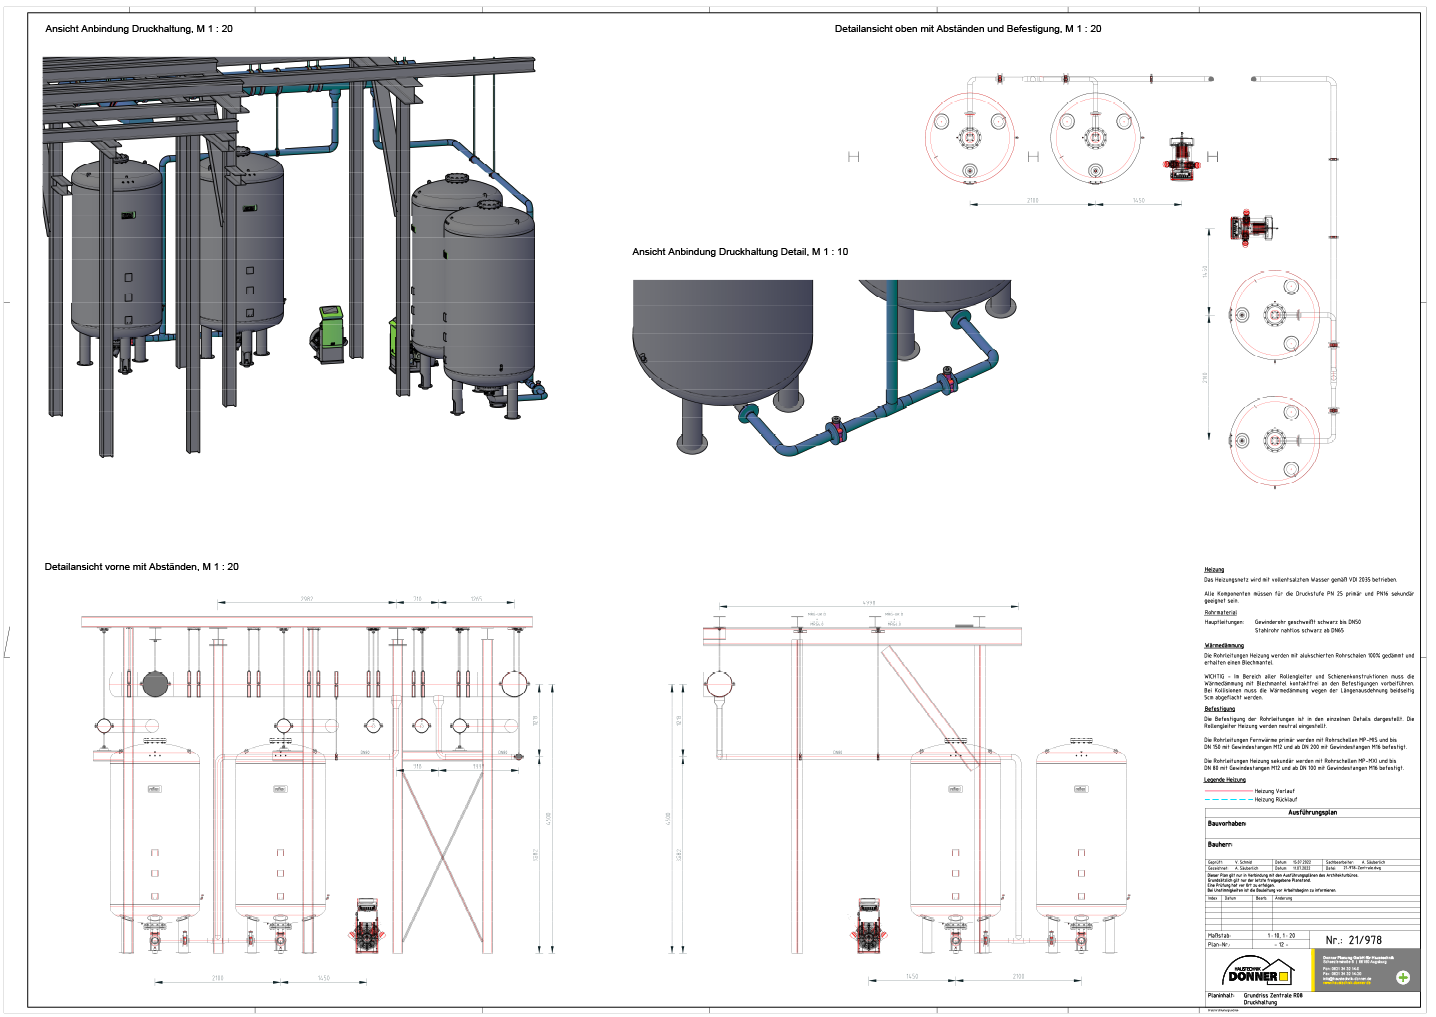Screen dimensions: 1436x1017
Task: Click the 'Detailansicht vorne mit Abständen' title
Action: point(141,567)
